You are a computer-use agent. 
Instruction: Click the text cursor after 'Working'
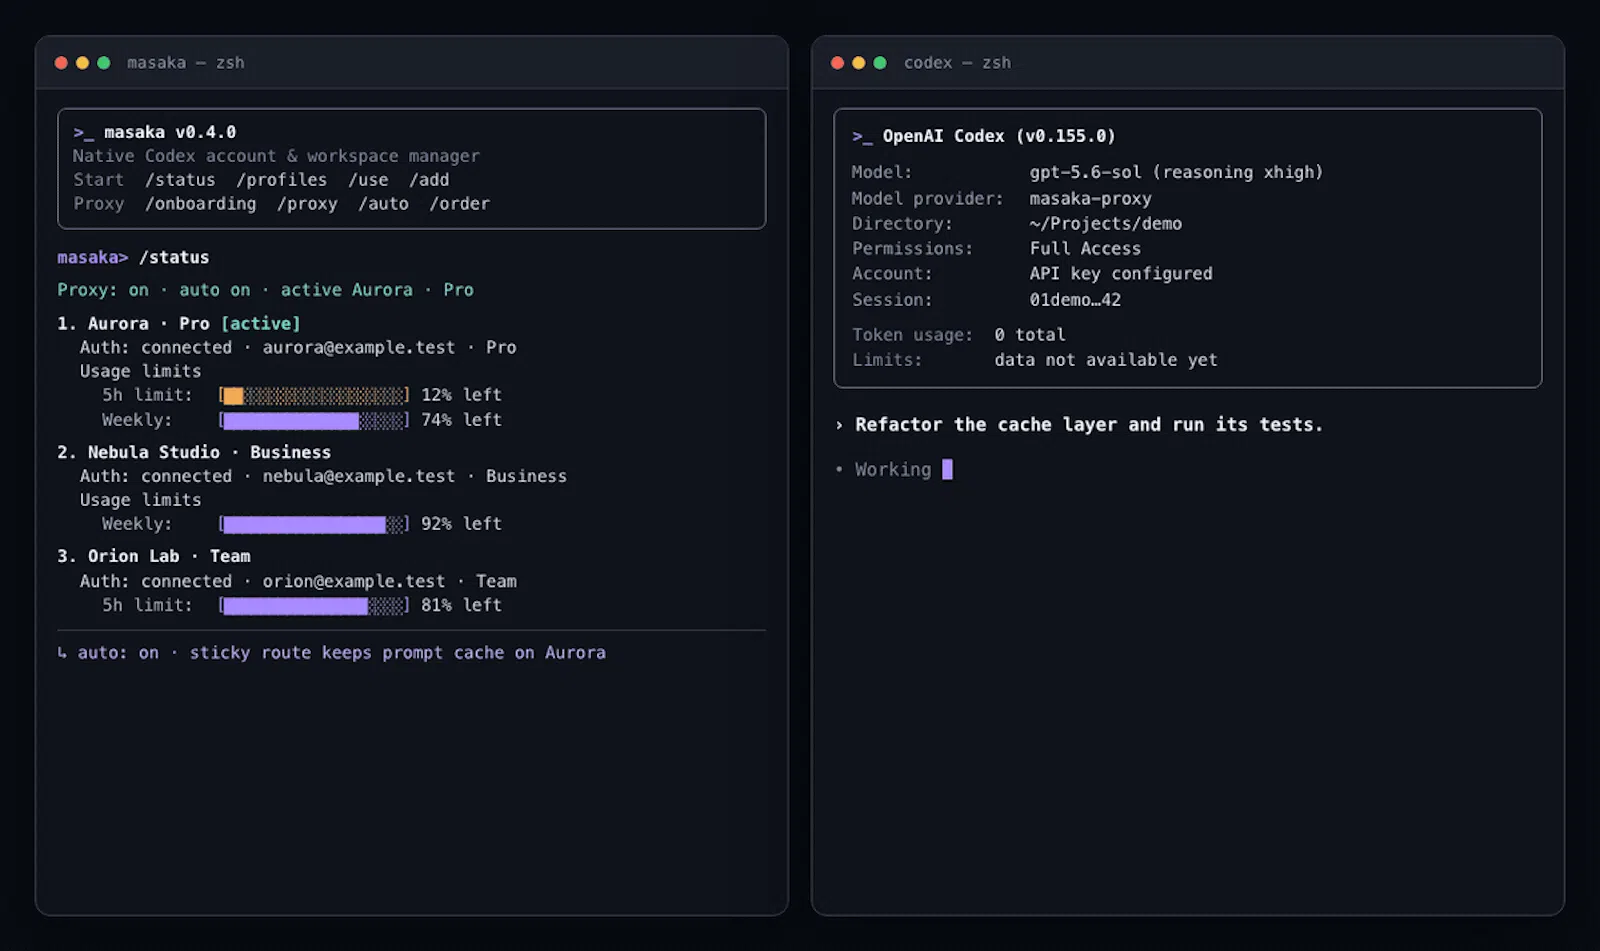tap(947, 470)
